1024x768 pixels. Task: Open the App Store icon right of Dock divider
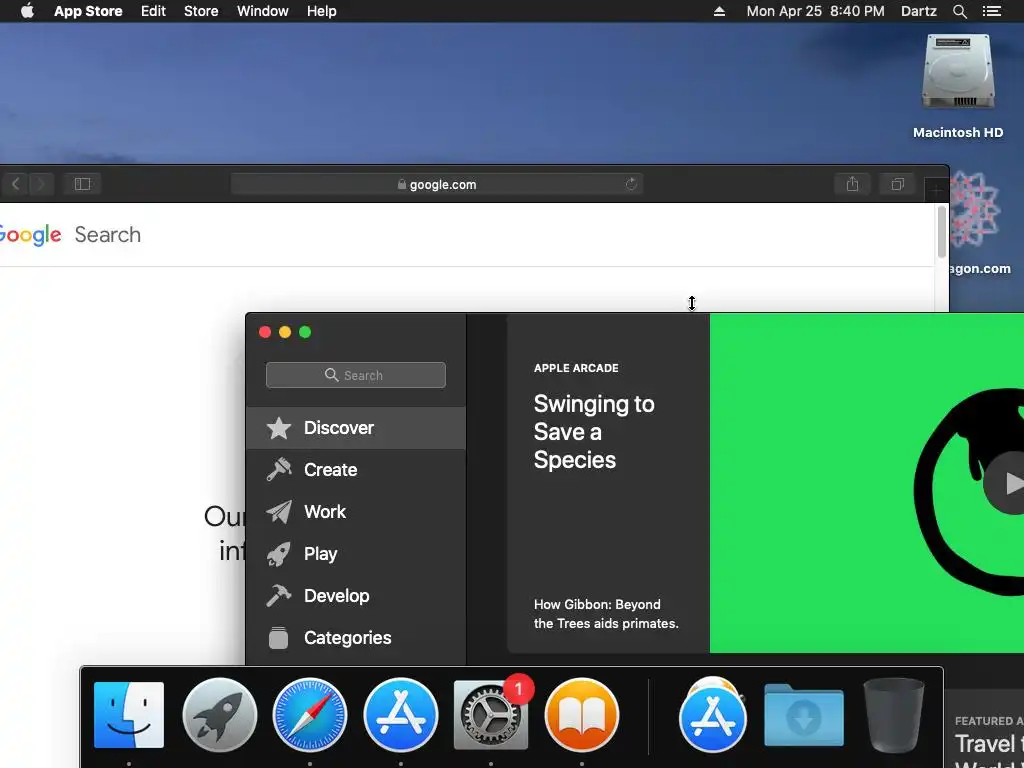(712, 716)
